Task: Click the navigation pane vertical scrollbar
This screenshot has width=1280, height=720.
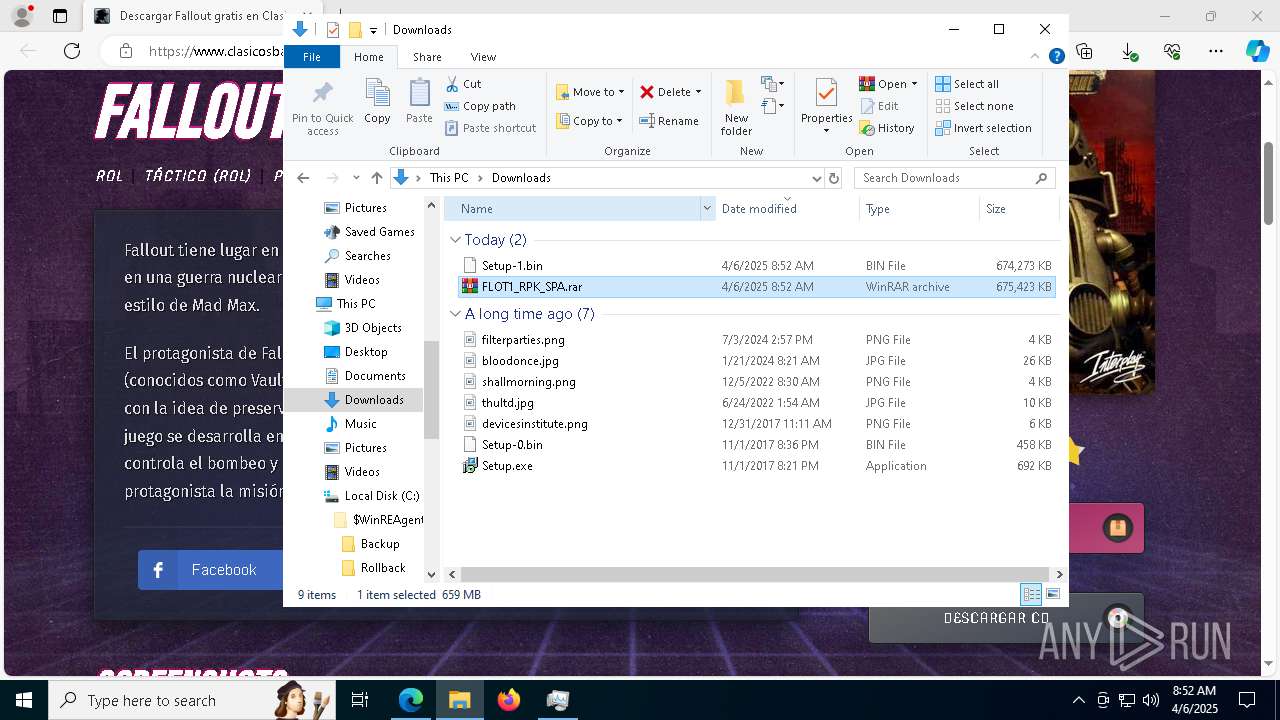Action: [x=432, y=390]
